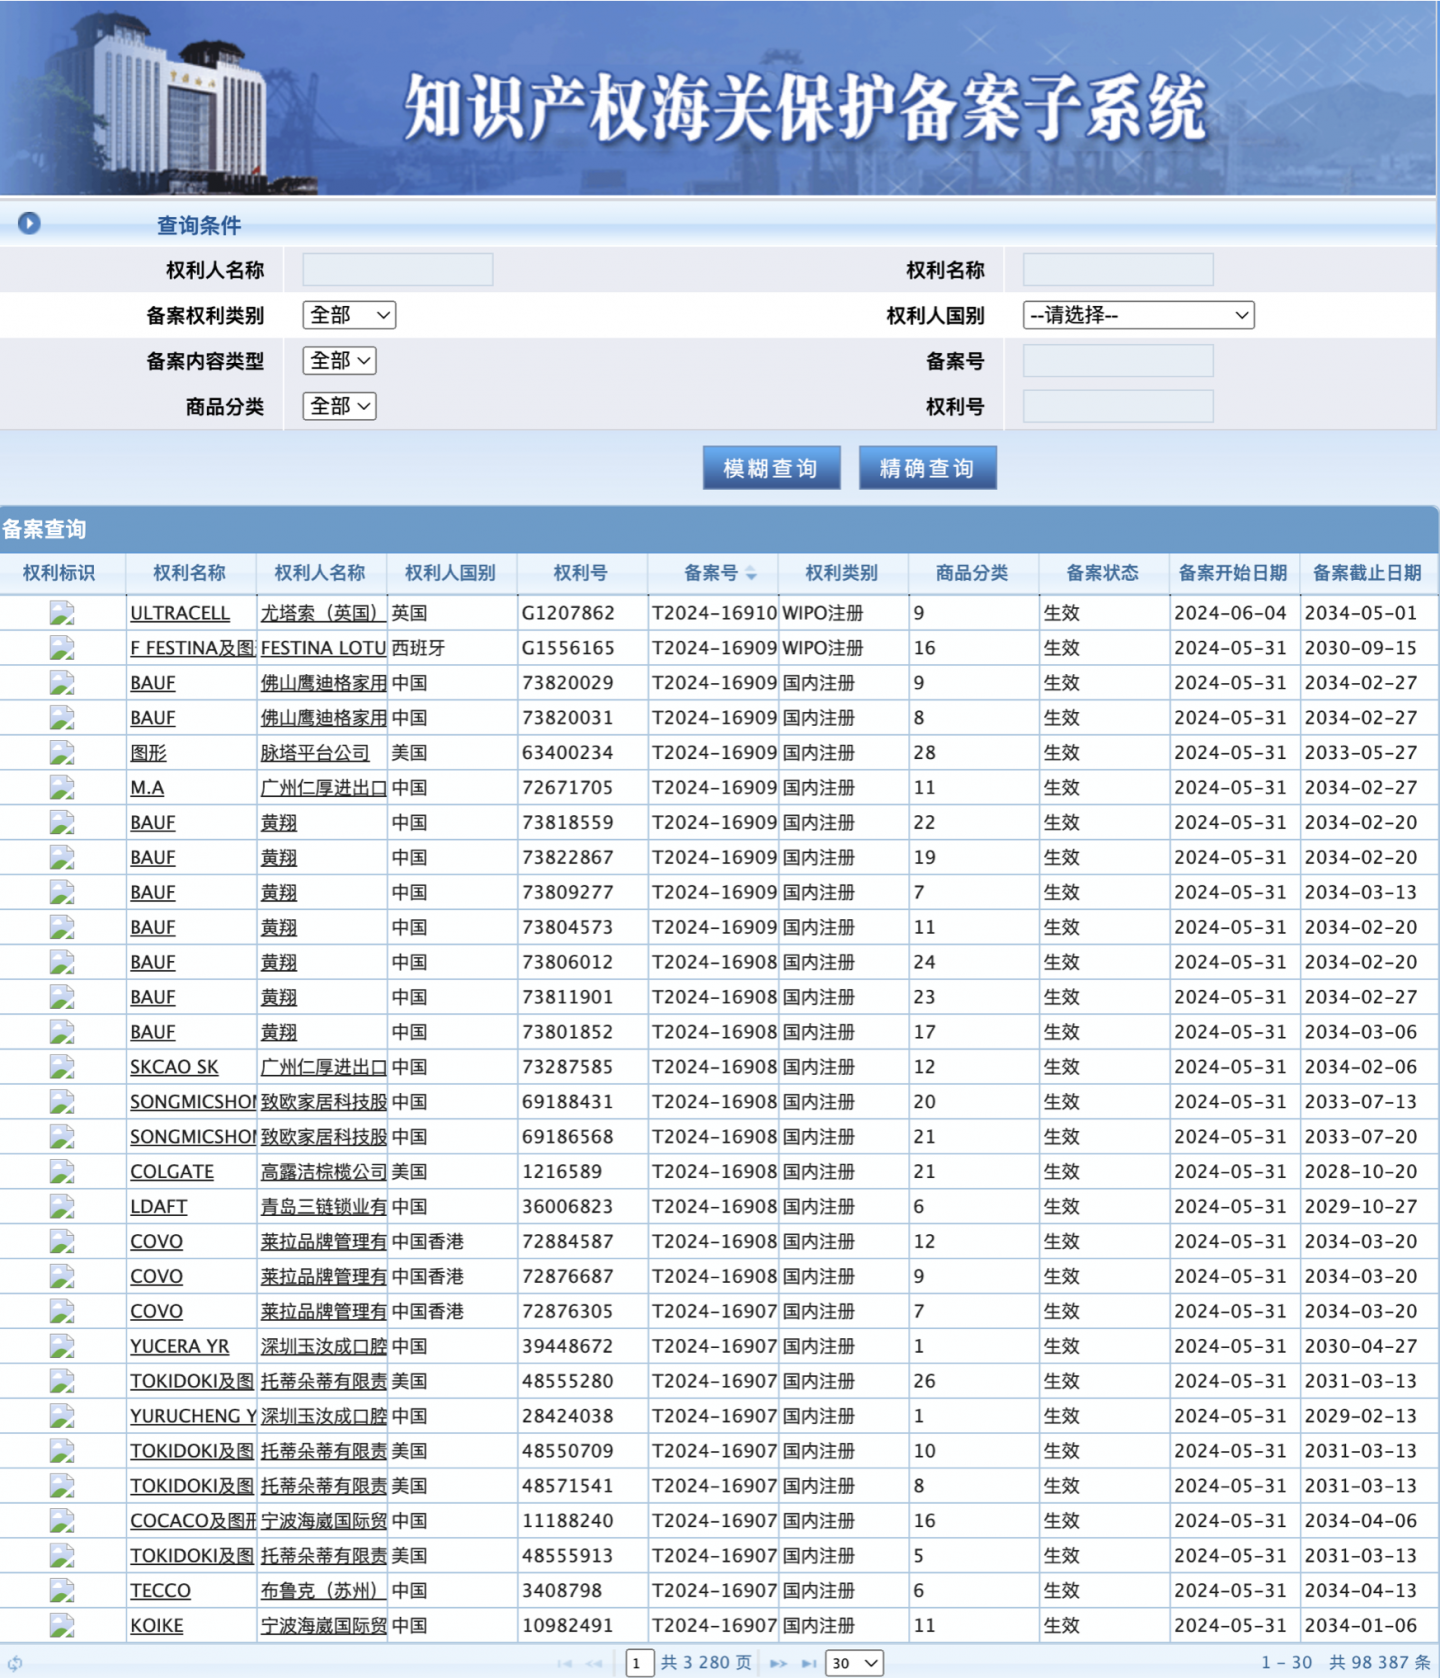Open the KOIKE right name link

pyautogui.click(x=157, y=1626)
